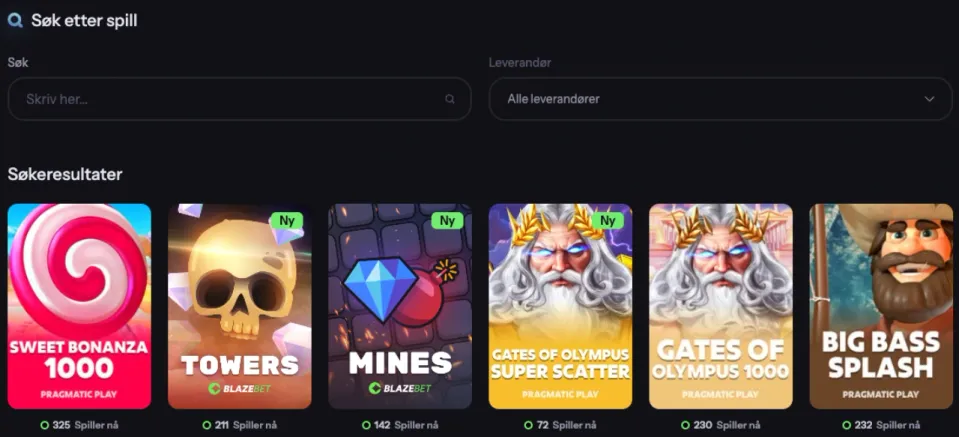The height and width of the screenshot is (437, 959).
Task: Click the chevron arrow in Leverandør dropdown
Action: [929, 99]
